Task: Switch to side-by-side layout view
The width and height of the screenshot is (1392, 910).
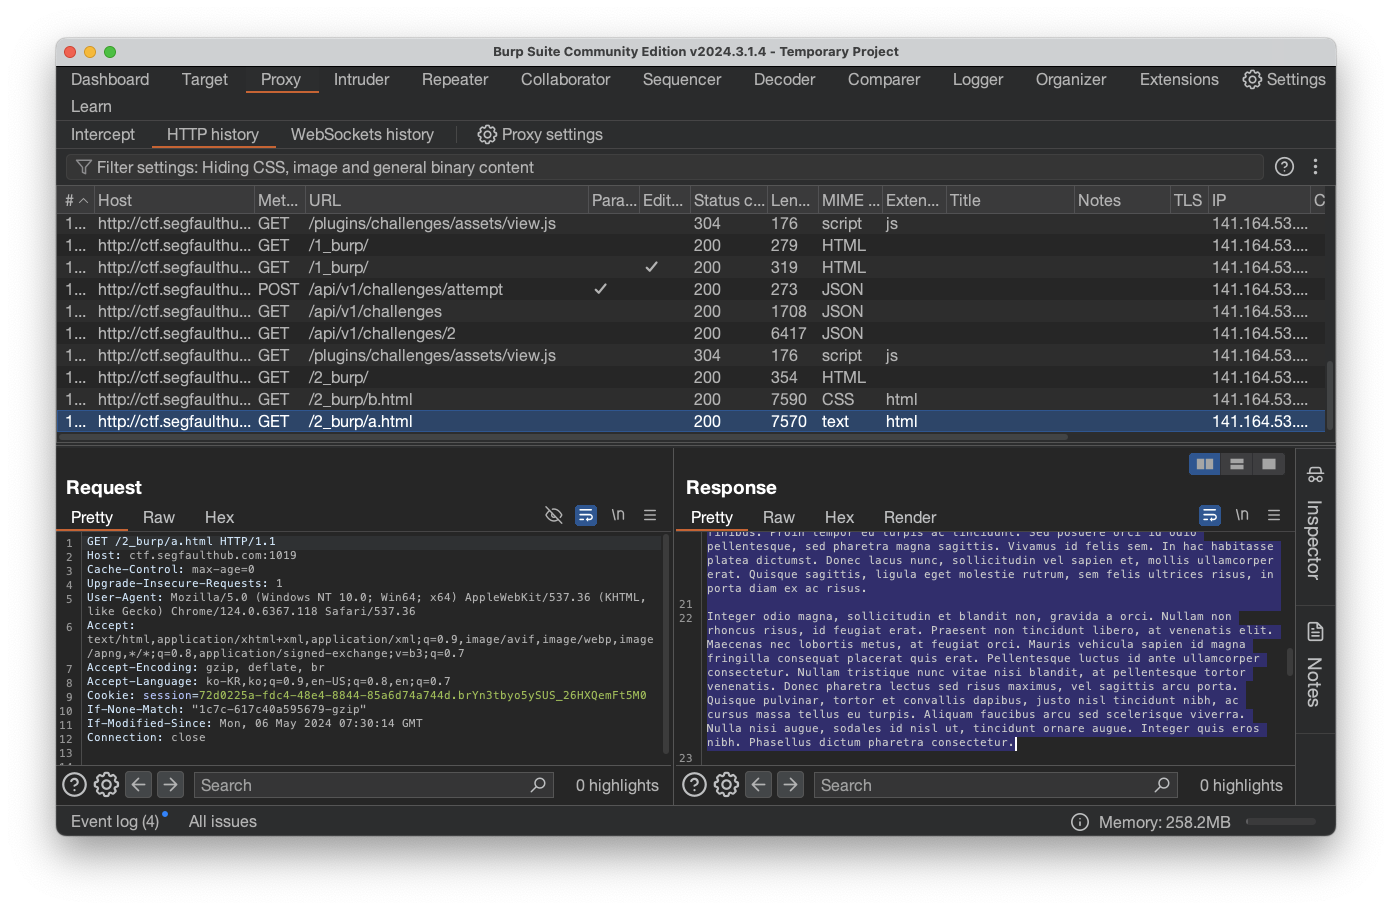Action: [x=1205, y=464]
